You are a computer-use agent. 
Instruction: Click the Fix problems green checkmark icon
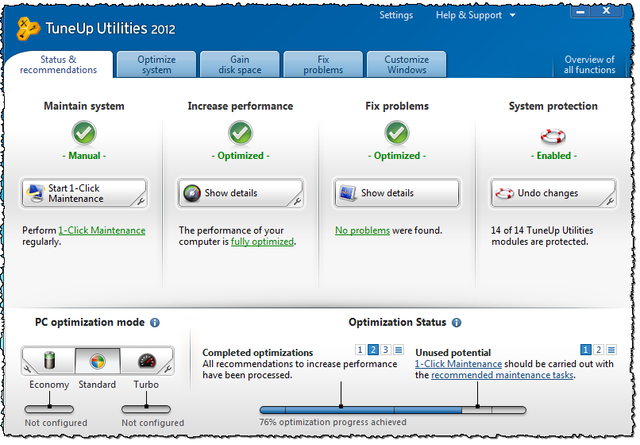click(397, 133)
